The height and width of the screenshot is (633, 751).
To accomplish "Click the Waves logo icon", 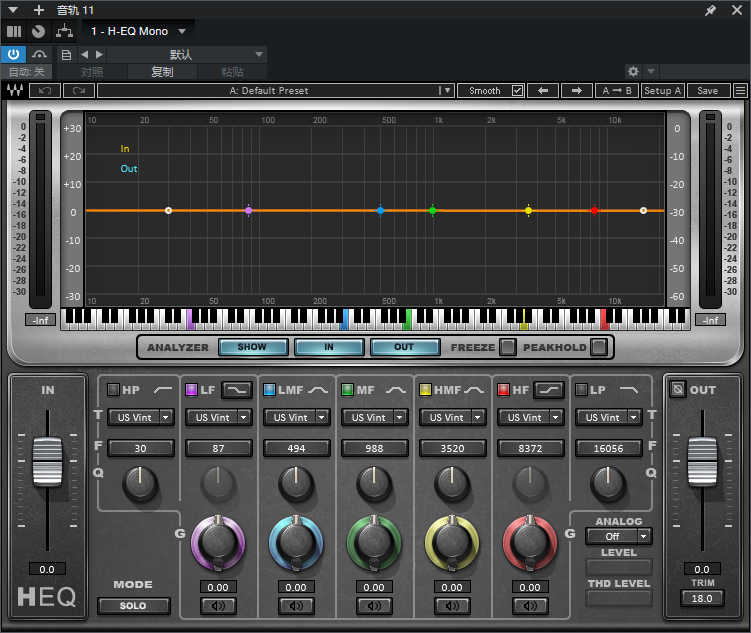I will pos(15,90).
